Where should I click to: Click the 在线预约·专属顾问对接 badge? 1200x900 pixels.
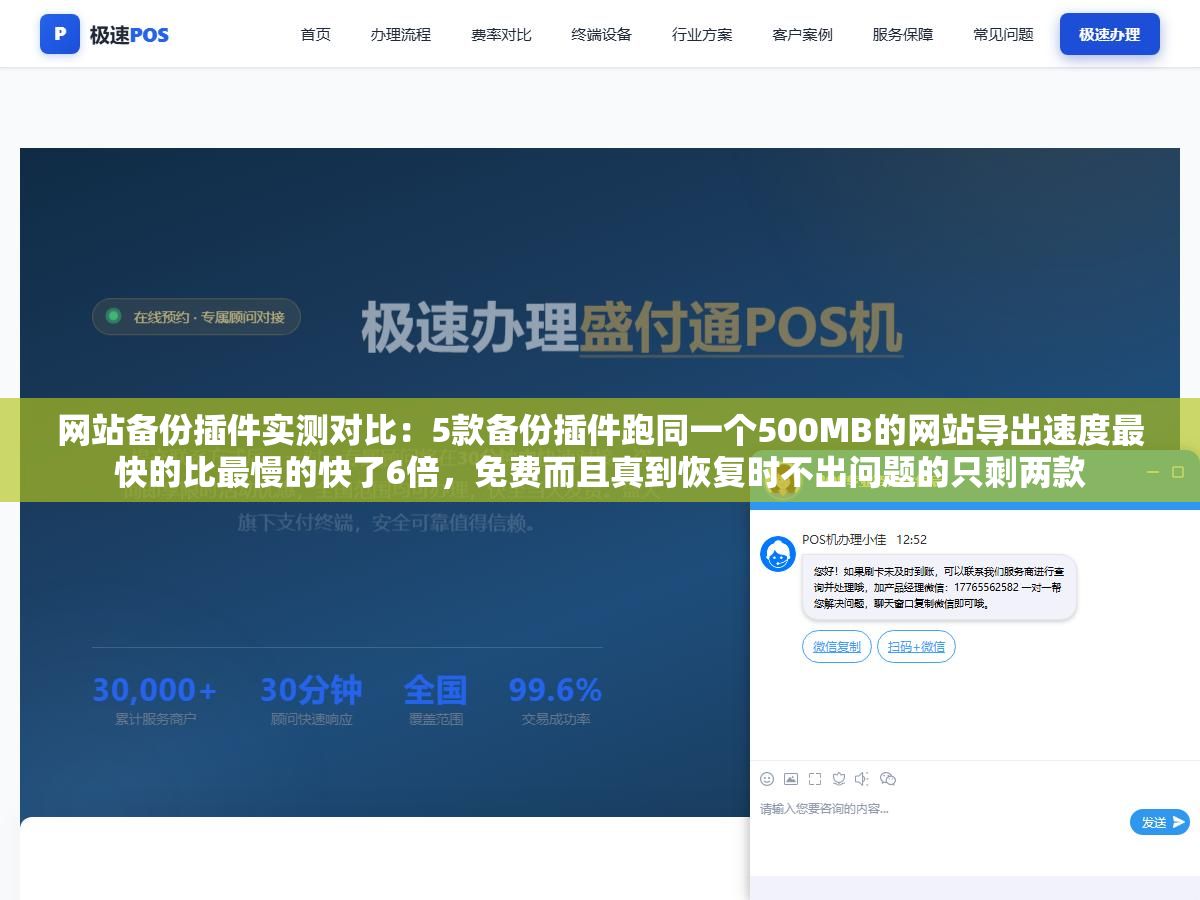(196, 317)
